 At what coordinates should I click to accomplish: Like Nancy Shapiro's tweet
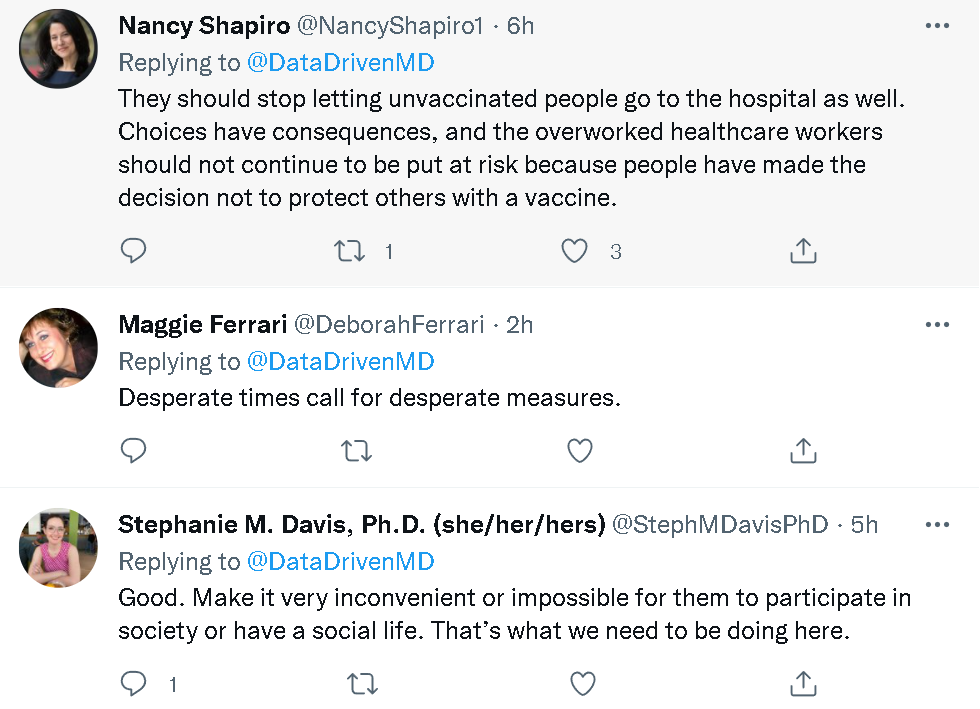point(574,251)
